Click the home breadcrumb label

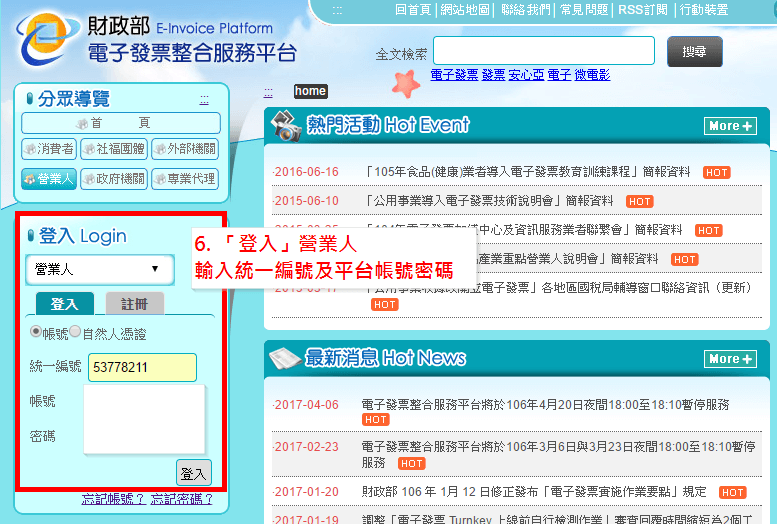(310, 91)
